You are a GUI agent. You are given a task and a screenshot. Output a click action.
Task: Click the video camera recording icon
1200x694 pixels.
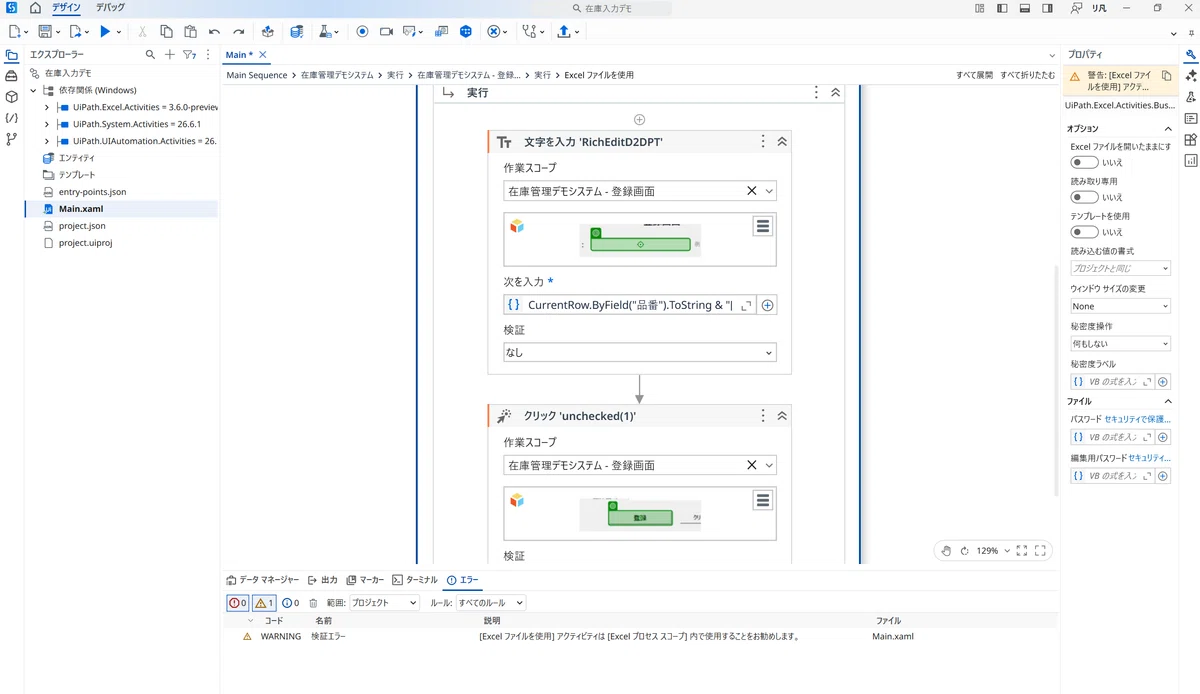386,32
